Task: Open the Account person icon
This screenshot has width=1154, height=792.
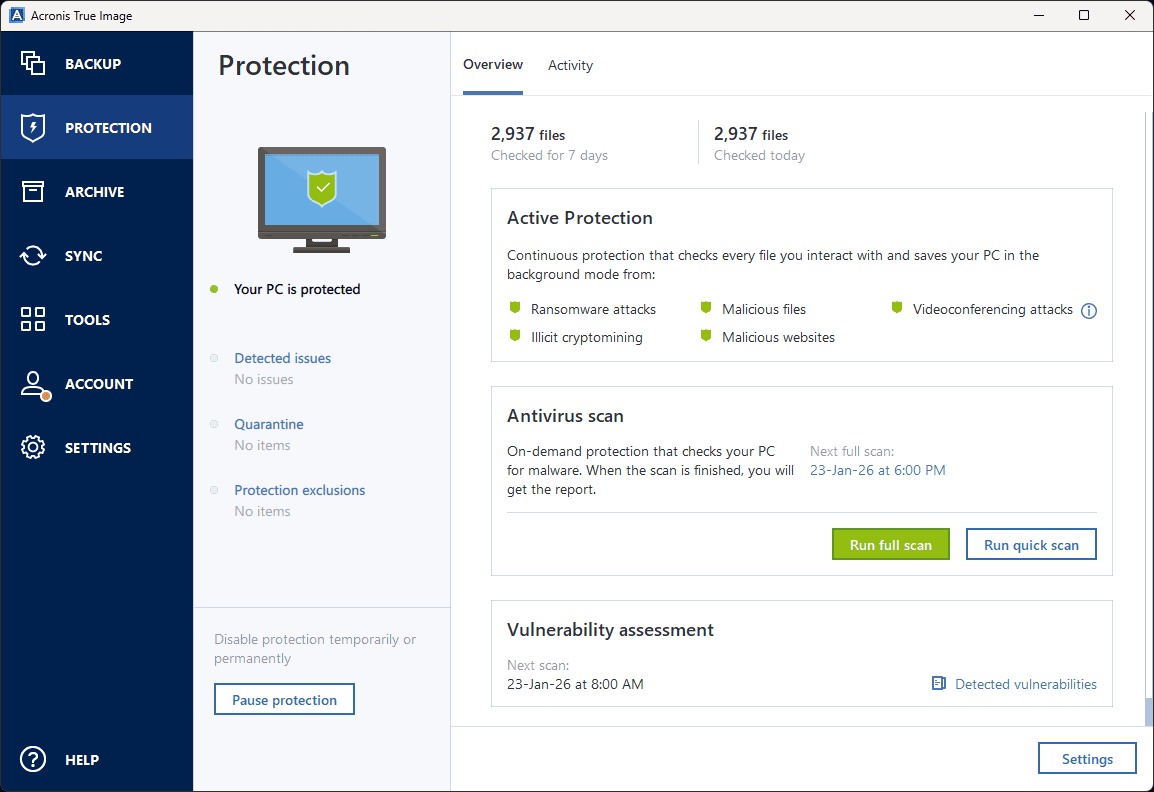Action: 34,385
